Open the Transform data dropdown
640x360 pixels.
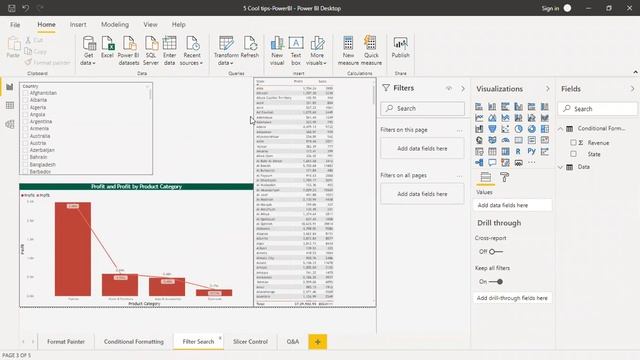pyautogui.click(x=226, y=51)
